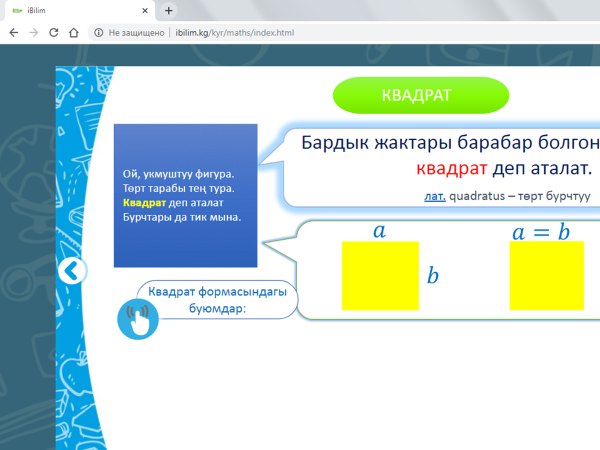This screenshot has height=450, width=600.
Task: Click the browser back arrow
Action: (x=14, y=33)
